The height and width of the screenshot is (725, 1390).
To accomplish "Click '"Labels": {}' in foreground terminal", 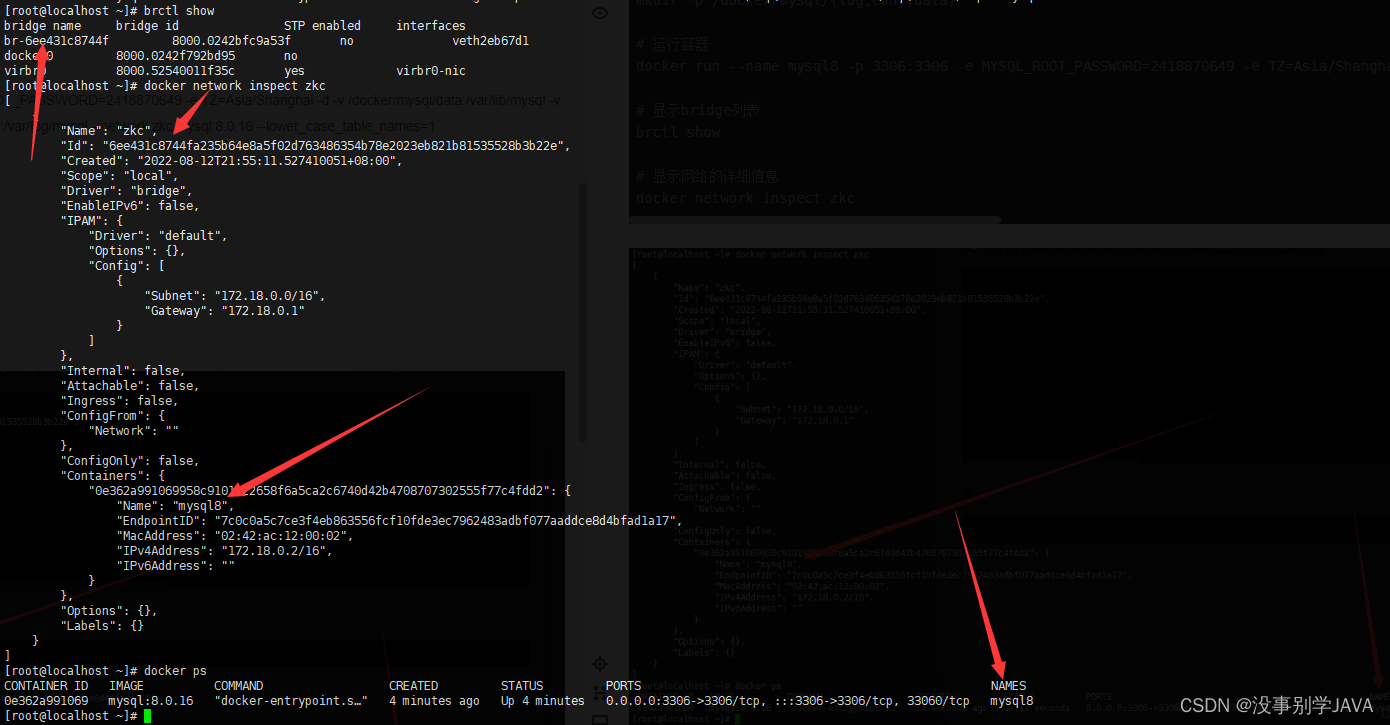I will pyautogui.click(x=103, y=626).
